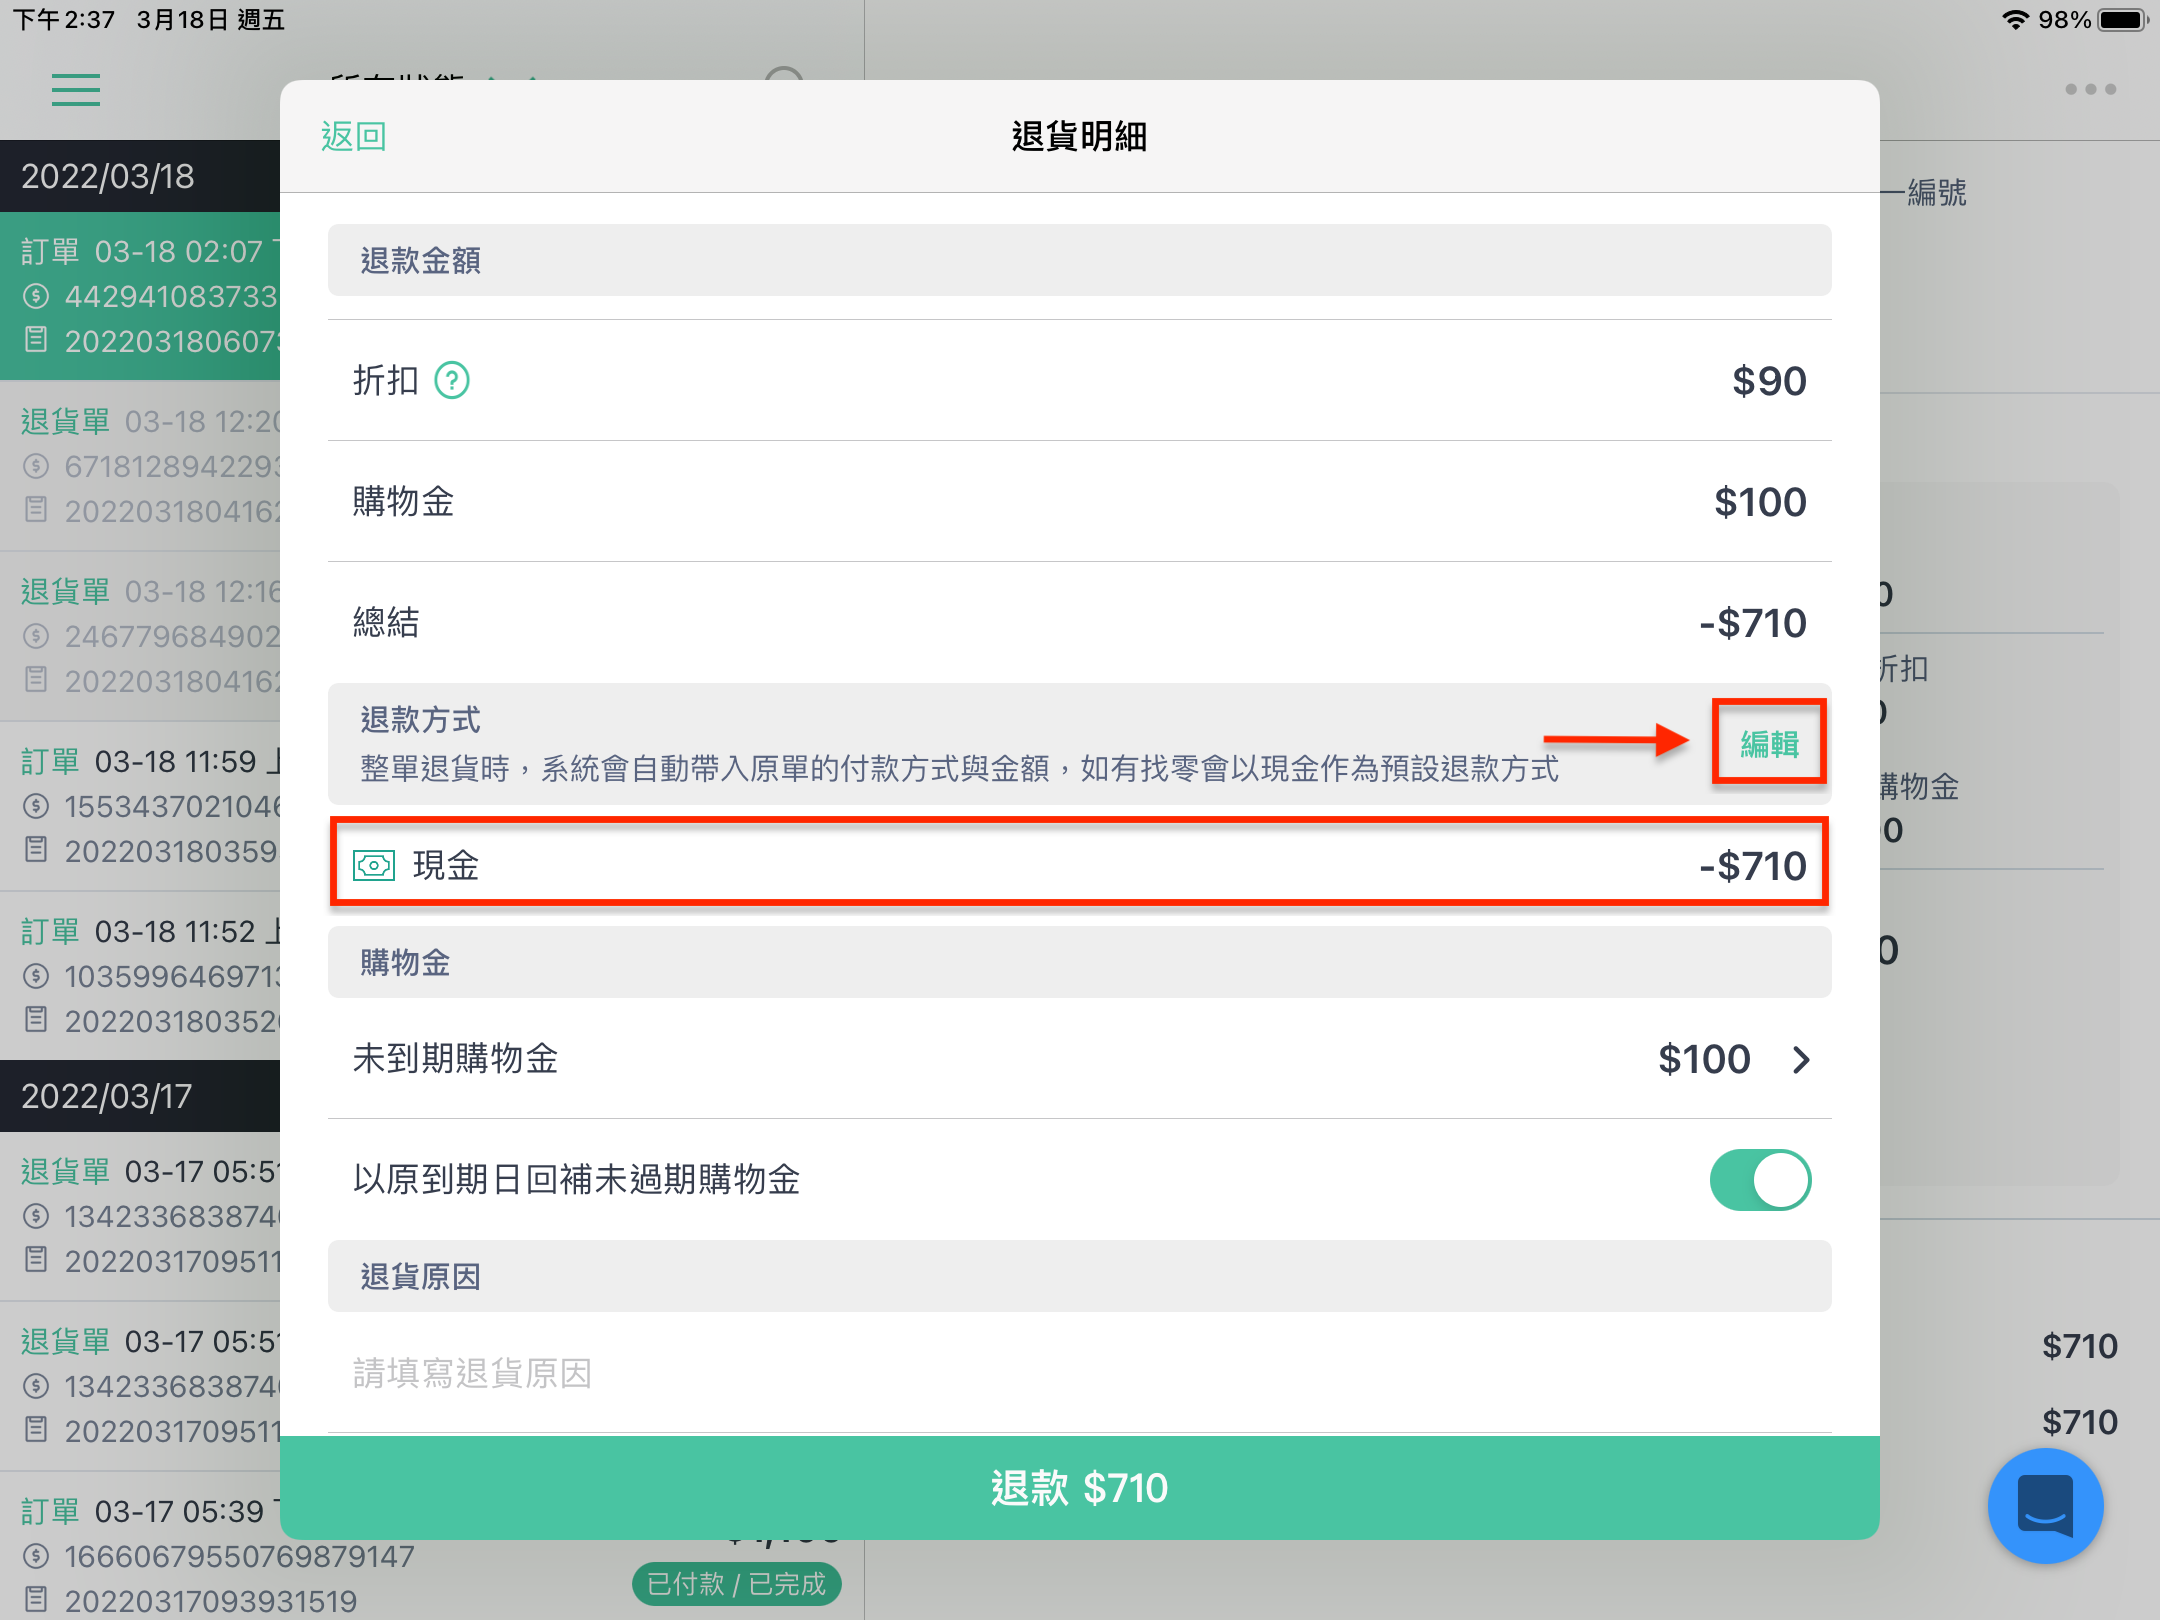Select return order 03-18 12:20 in list
The width and height of the screenshot is (2160, 1620).
click(x=140, y=466)
